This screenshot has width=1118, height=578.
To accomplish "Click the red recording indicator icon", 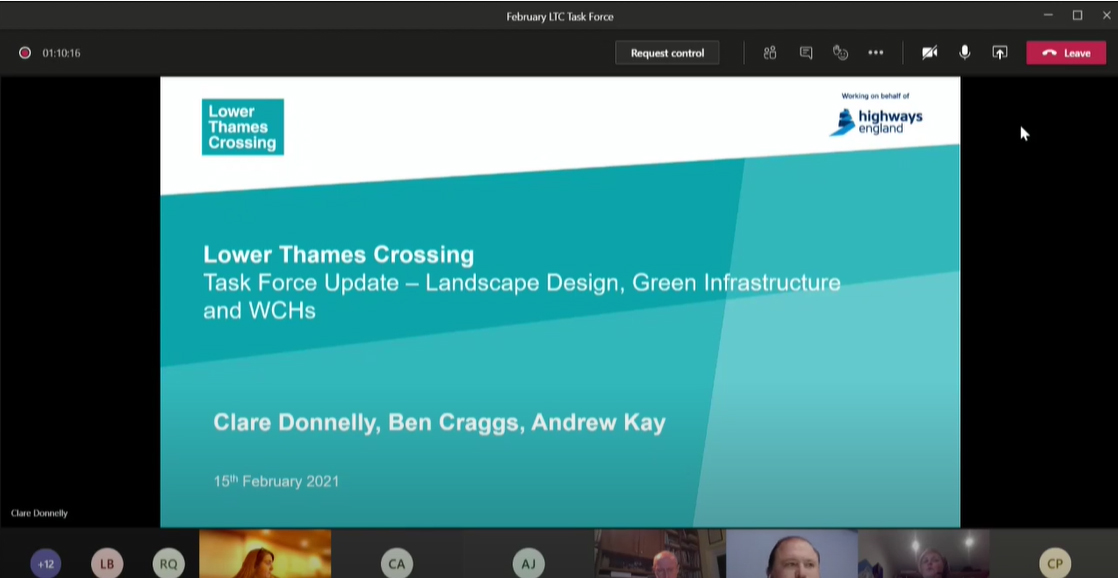I will (25, 53).
